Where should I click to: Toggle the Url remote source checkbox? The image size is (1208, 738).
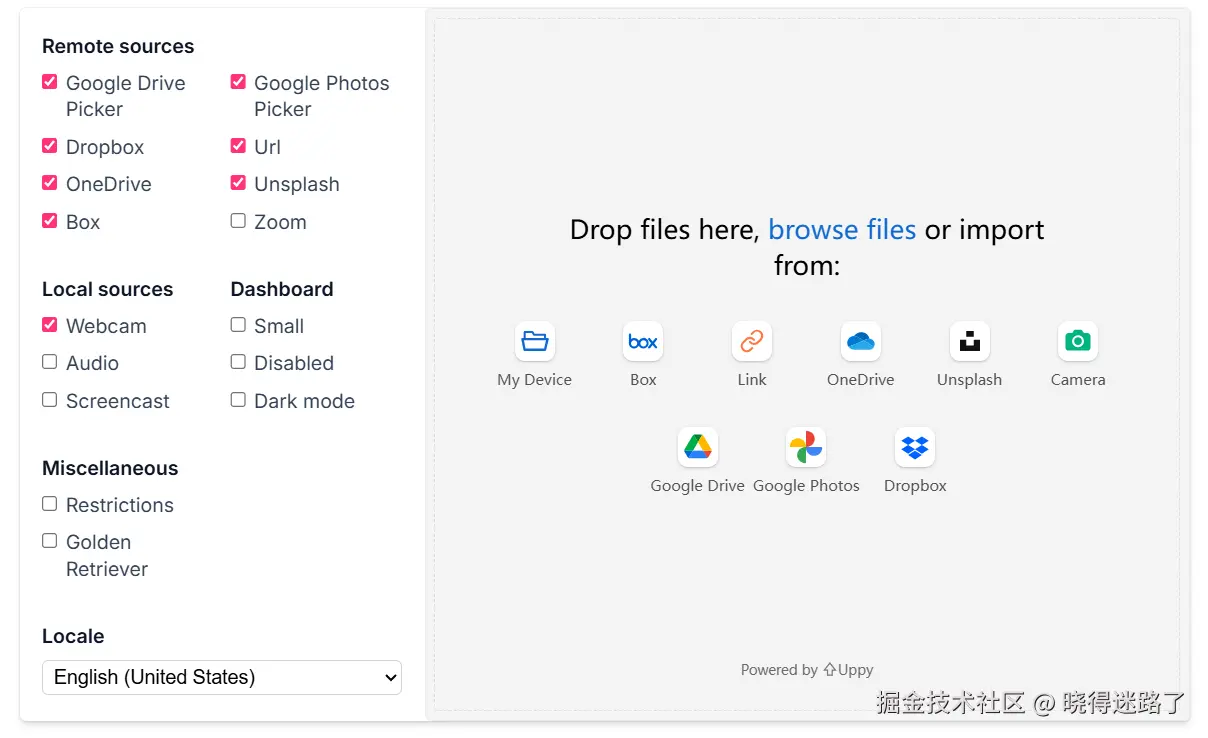pos(238,146)
